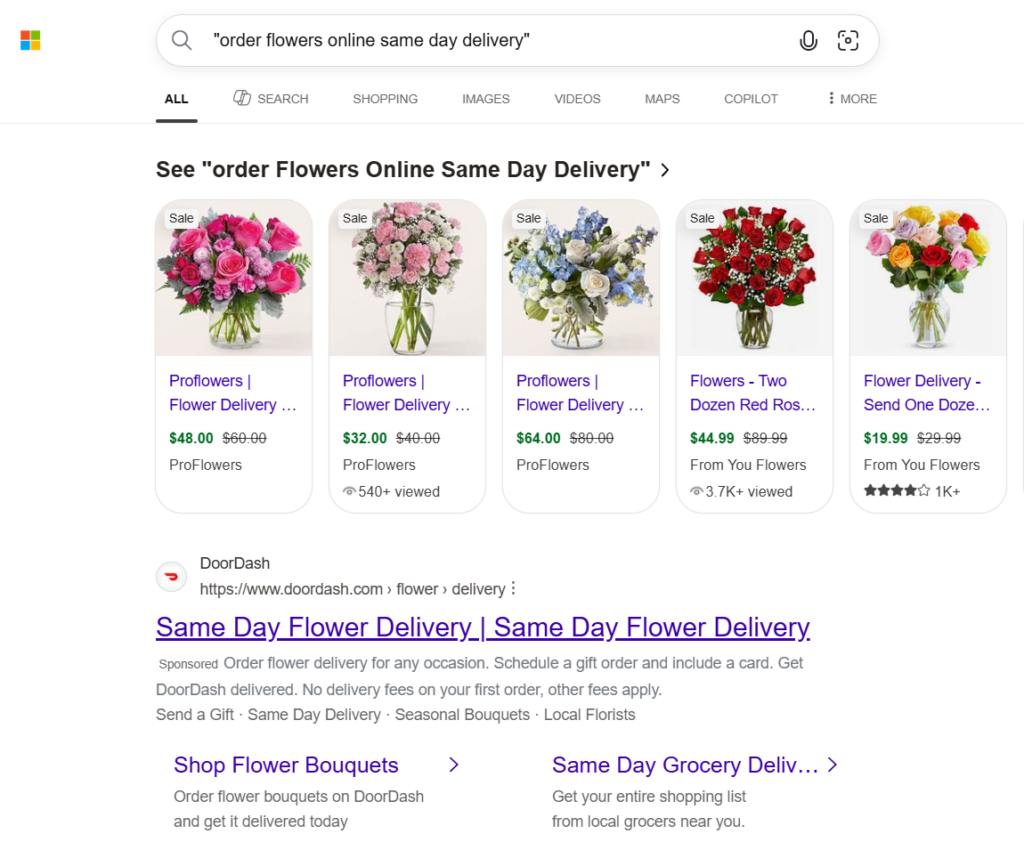Click the magnifying glass search icon
The height and width of the screenshot is (850, 1024).
pyautogui.click(x=182, y=40)
